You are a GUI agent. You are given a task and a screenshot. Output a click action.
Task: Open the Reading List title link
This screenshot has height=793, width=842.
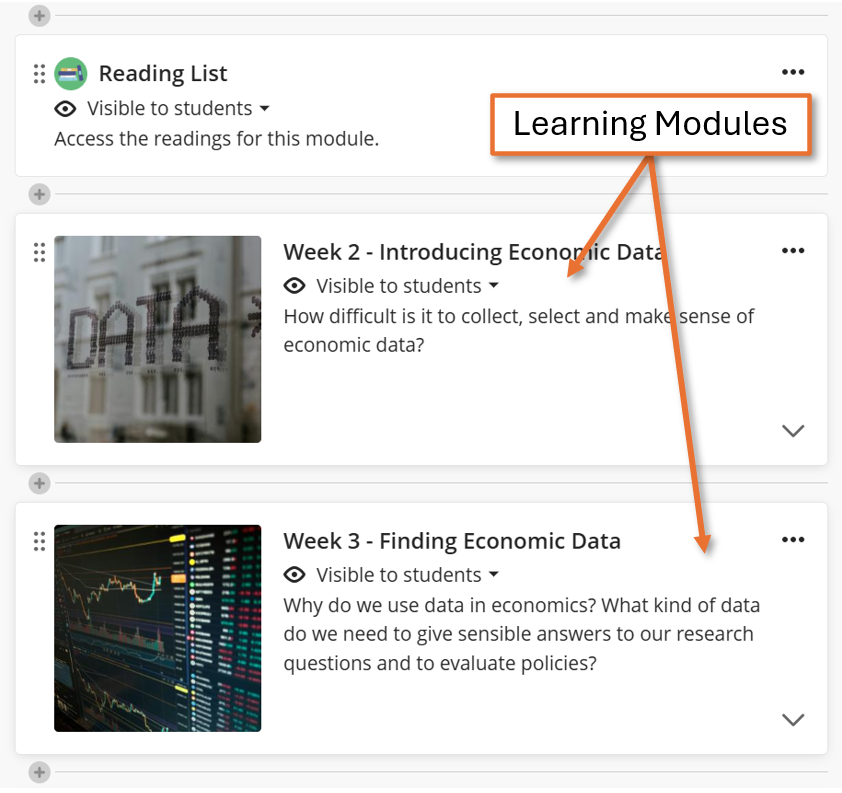point(163,73)
